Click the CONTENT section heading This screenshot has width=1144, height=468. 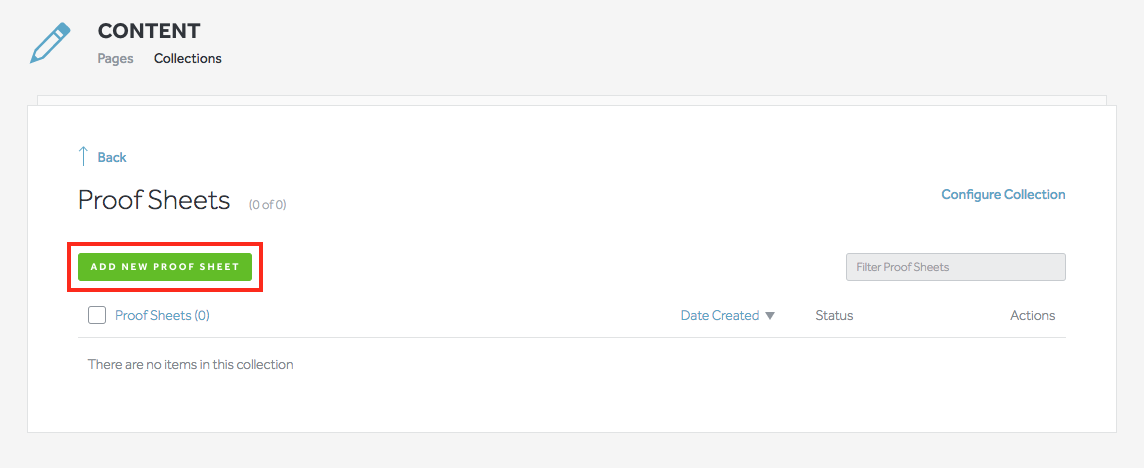[x=149, y=31]
